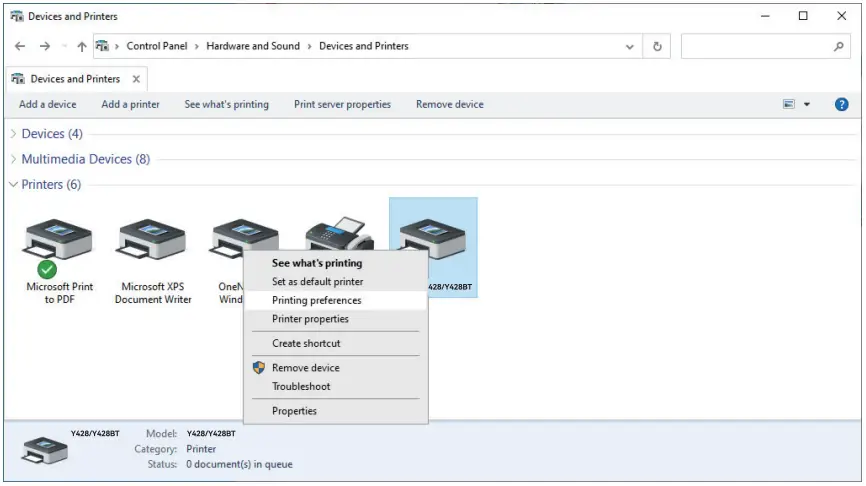
Task: Maximize the Devices and Printers window
Action: [x=803, y=16]
